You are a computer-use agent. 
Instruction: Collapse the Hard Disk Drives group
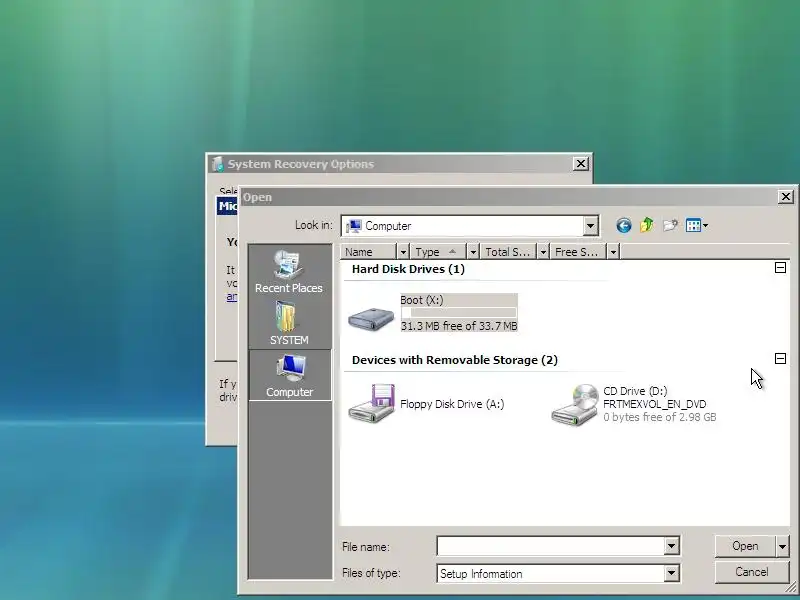780,268
